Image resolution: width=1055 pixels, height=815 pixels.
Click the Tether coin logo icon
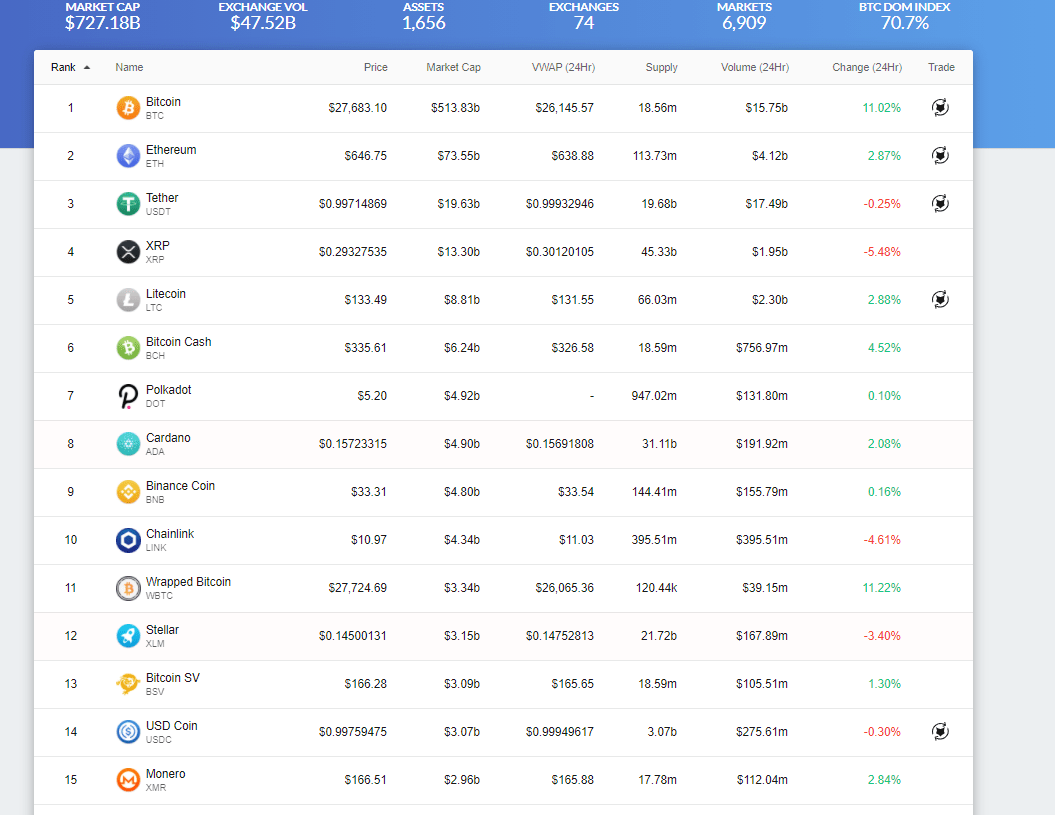coord(128,203)
